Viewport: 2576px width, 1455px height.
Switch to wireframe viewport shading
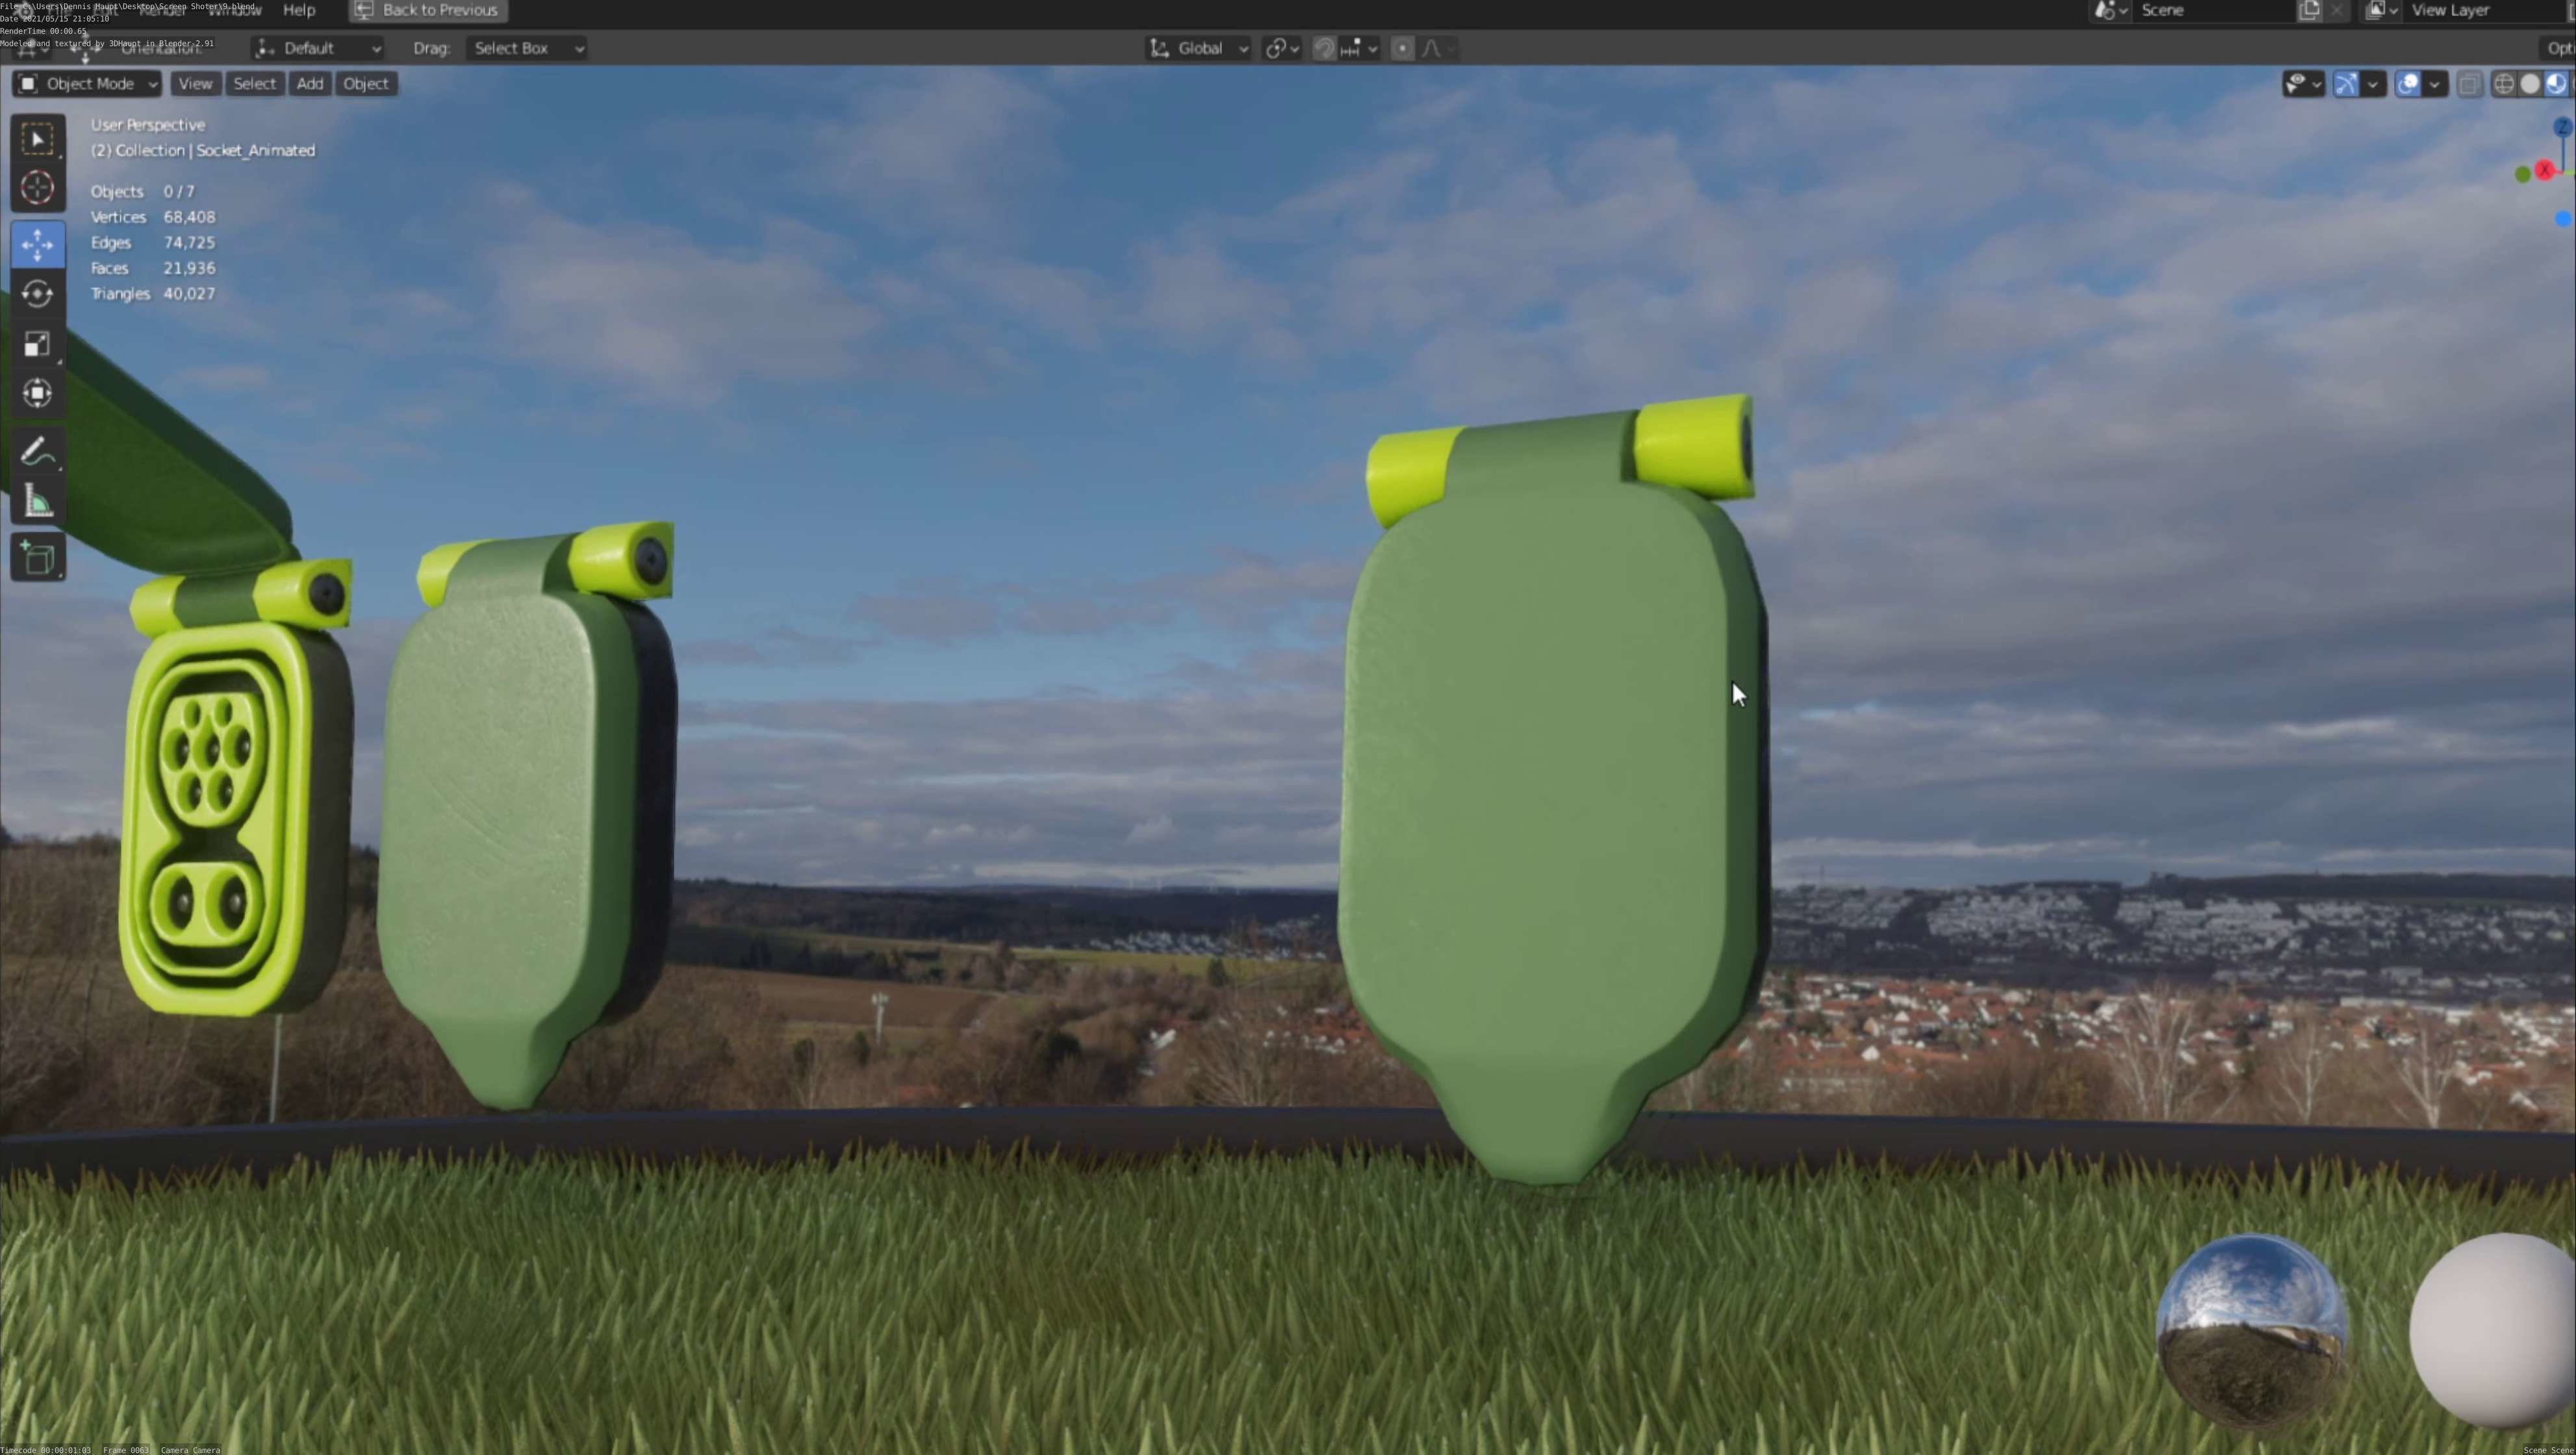coord(2504,84)
